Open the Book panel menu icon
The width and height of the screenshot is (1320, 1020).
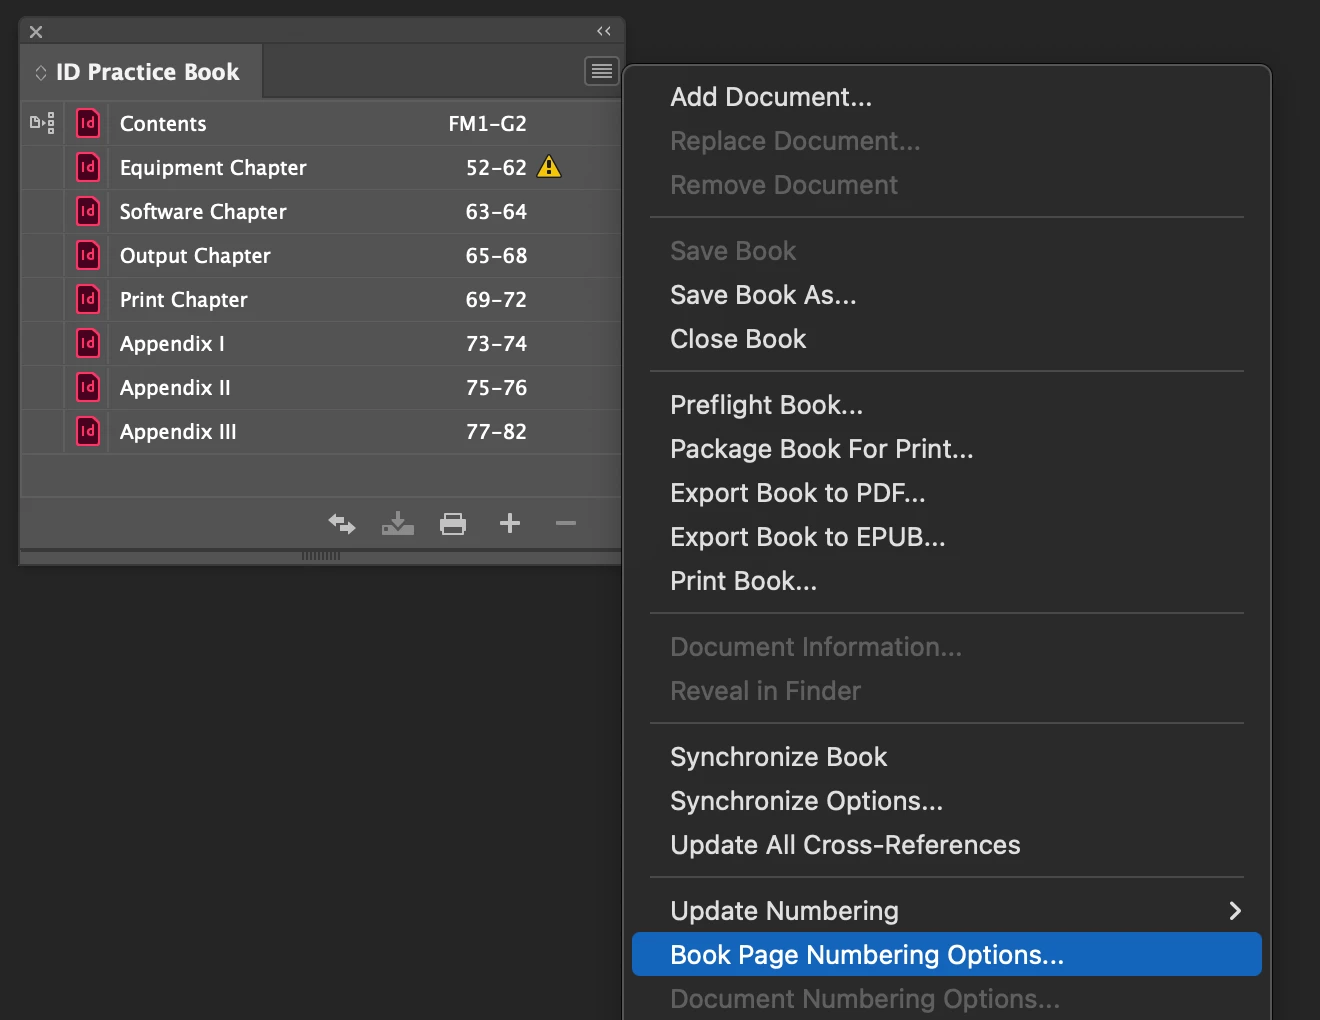tap(602, 71)
